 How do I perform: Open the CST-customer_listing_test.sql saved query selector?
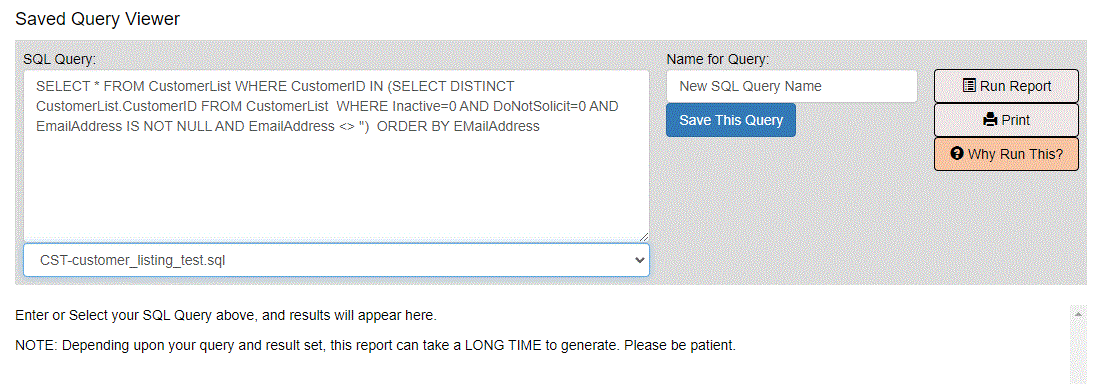coord(336,260)
